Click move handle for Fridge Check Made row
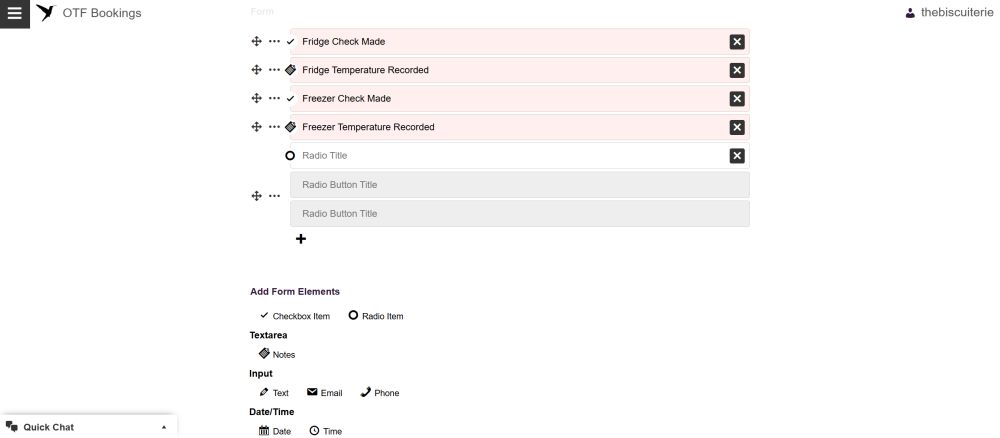Image resolution: width=1000 pixels, height=438 pixels. coord(256,41)
